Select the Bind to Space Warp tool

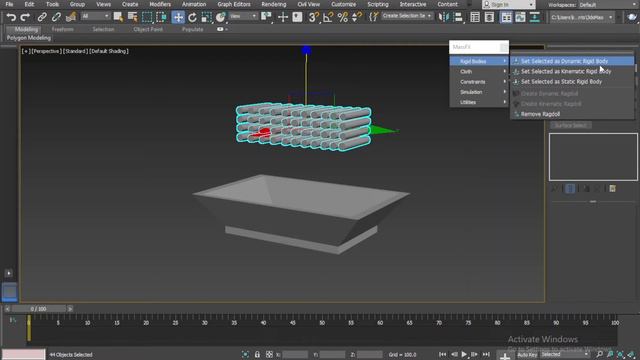click(x=71, y=17)
